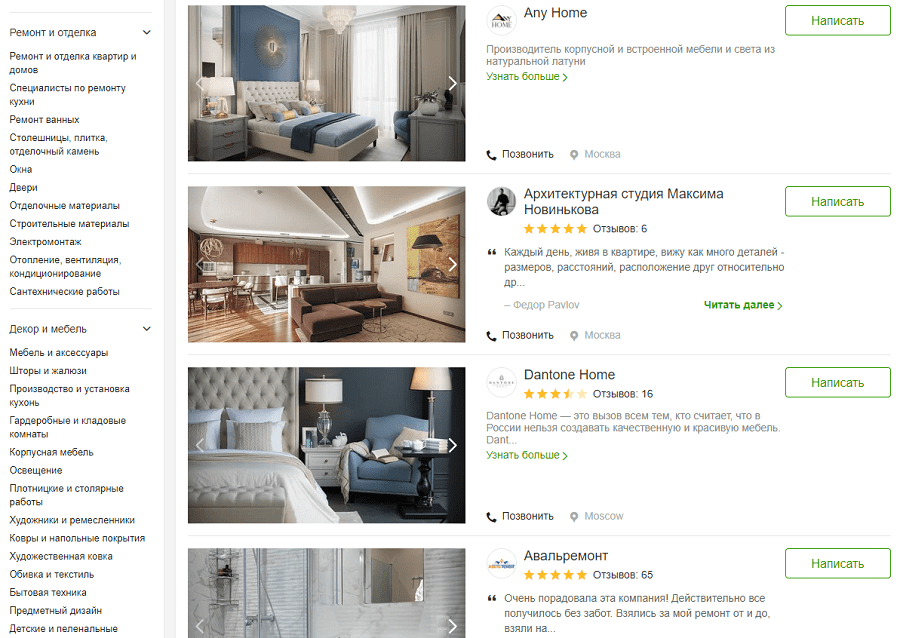Click the Dantone Home logo avatar
Screen dimensions: 900x638
(x=501, y=382)
